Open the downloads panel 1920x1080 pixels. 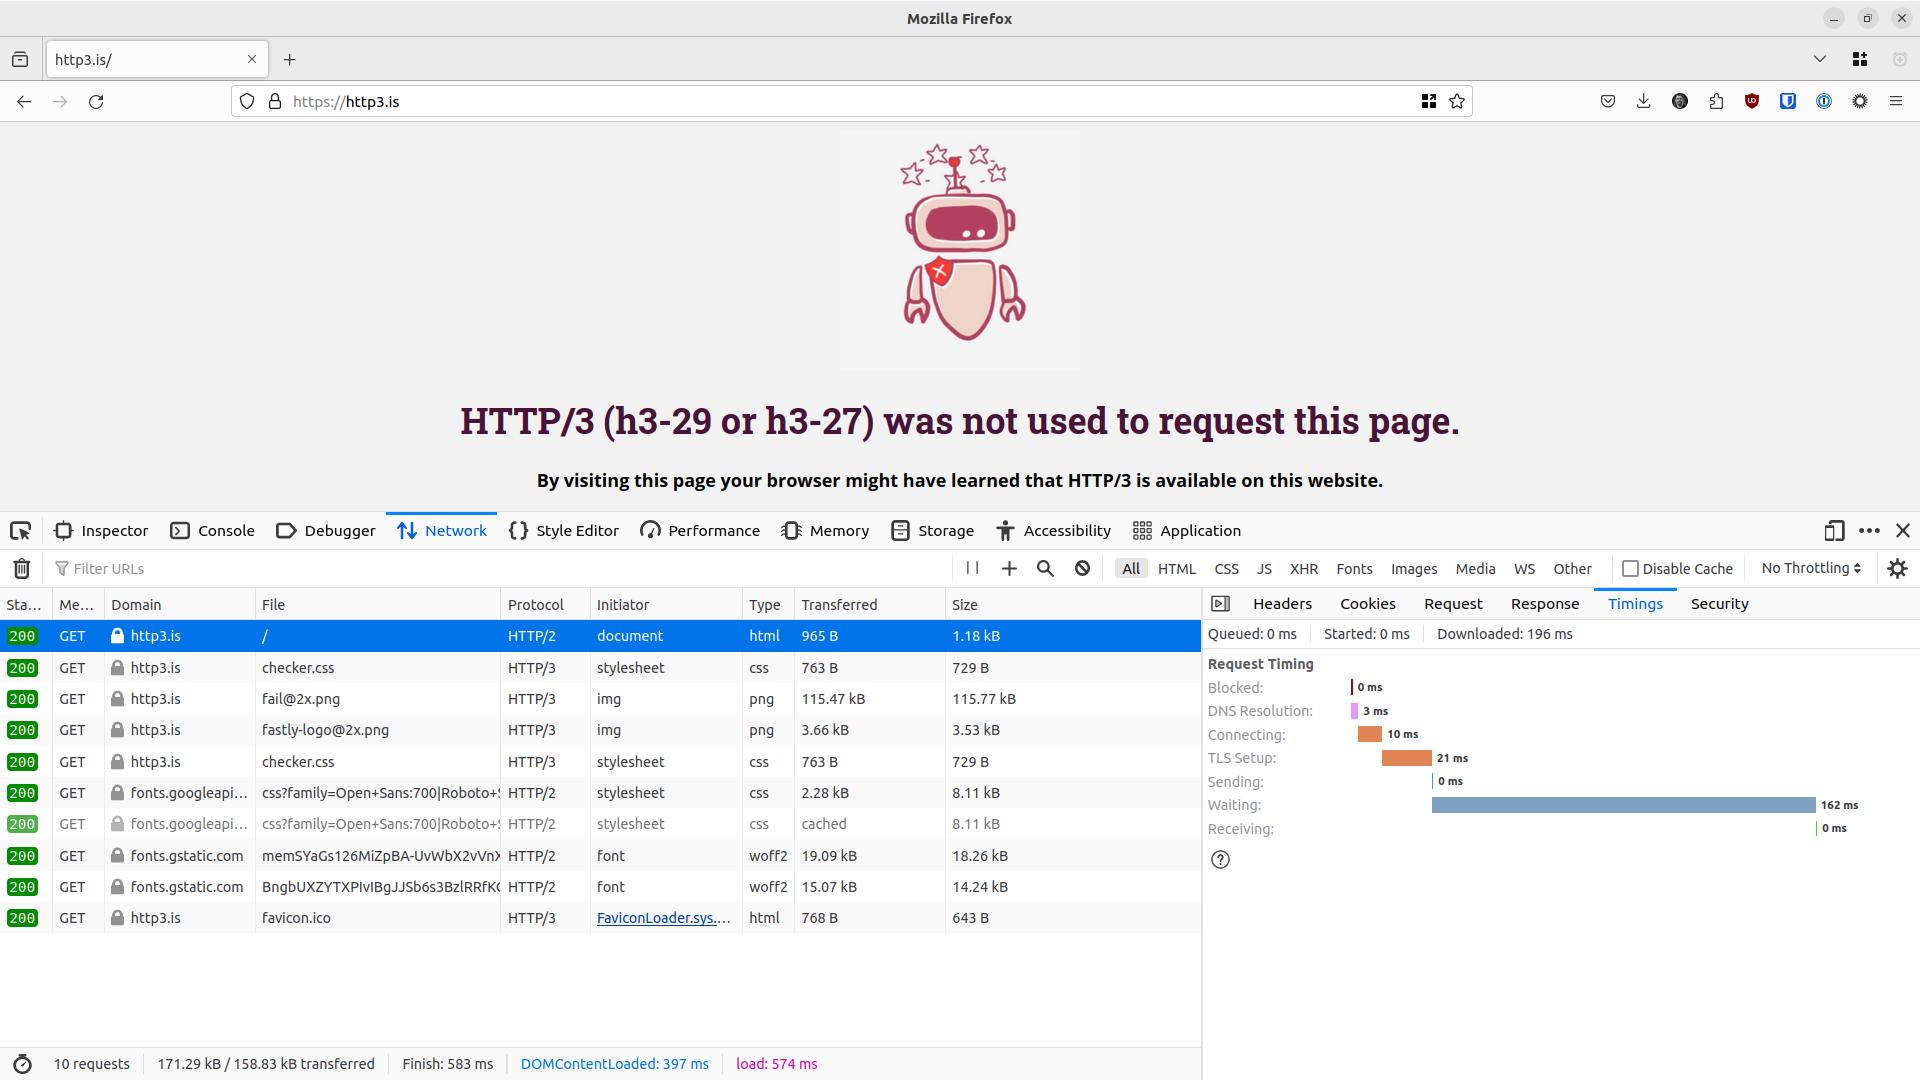1644,101
